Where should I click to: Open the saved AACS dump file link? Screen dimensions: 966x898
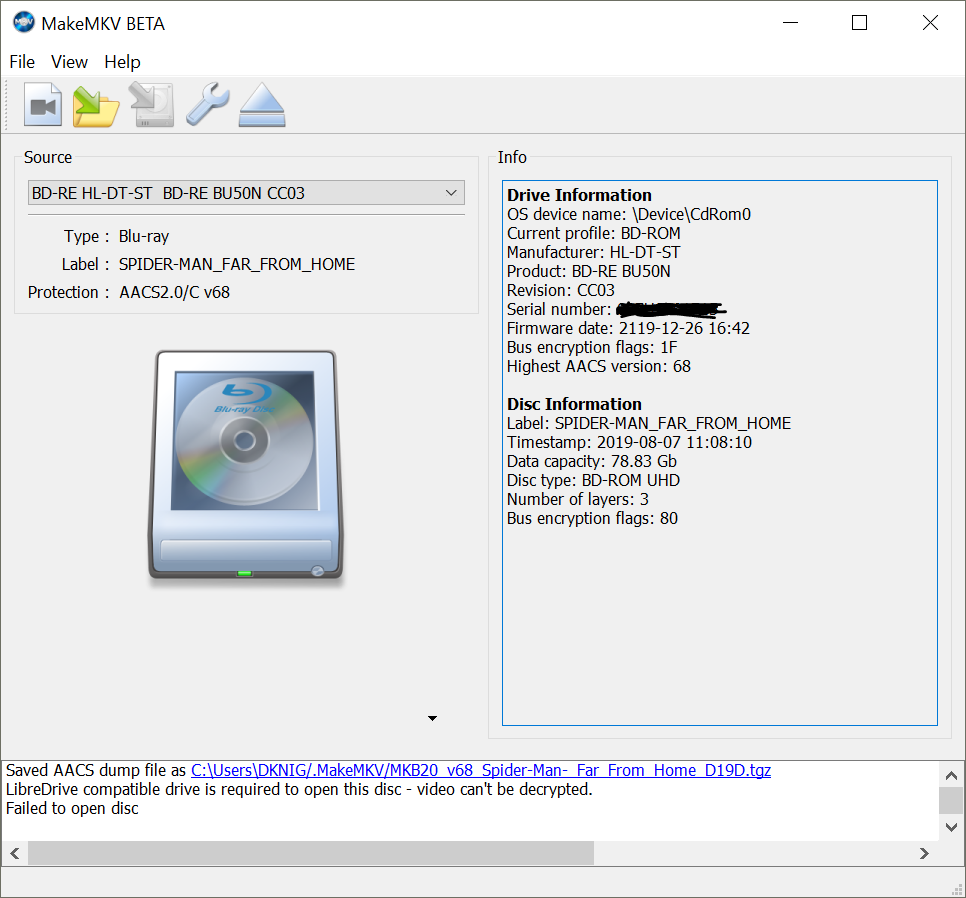tap(481, 771)
